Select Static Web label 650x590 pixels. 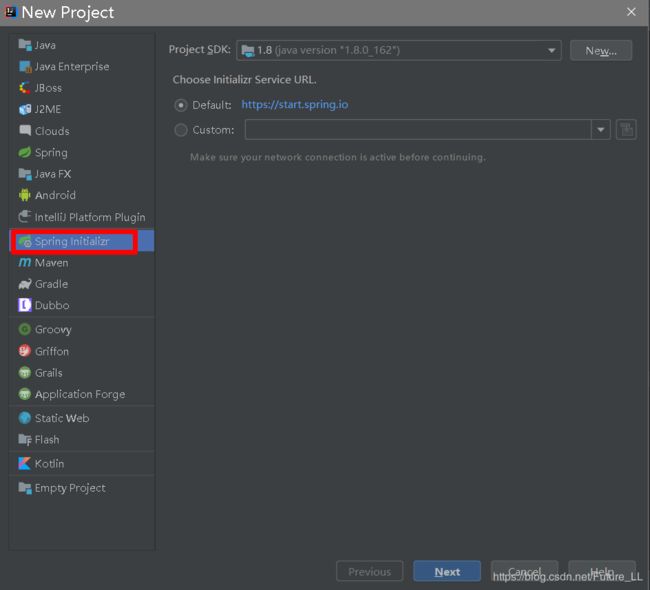pos(62,418)
